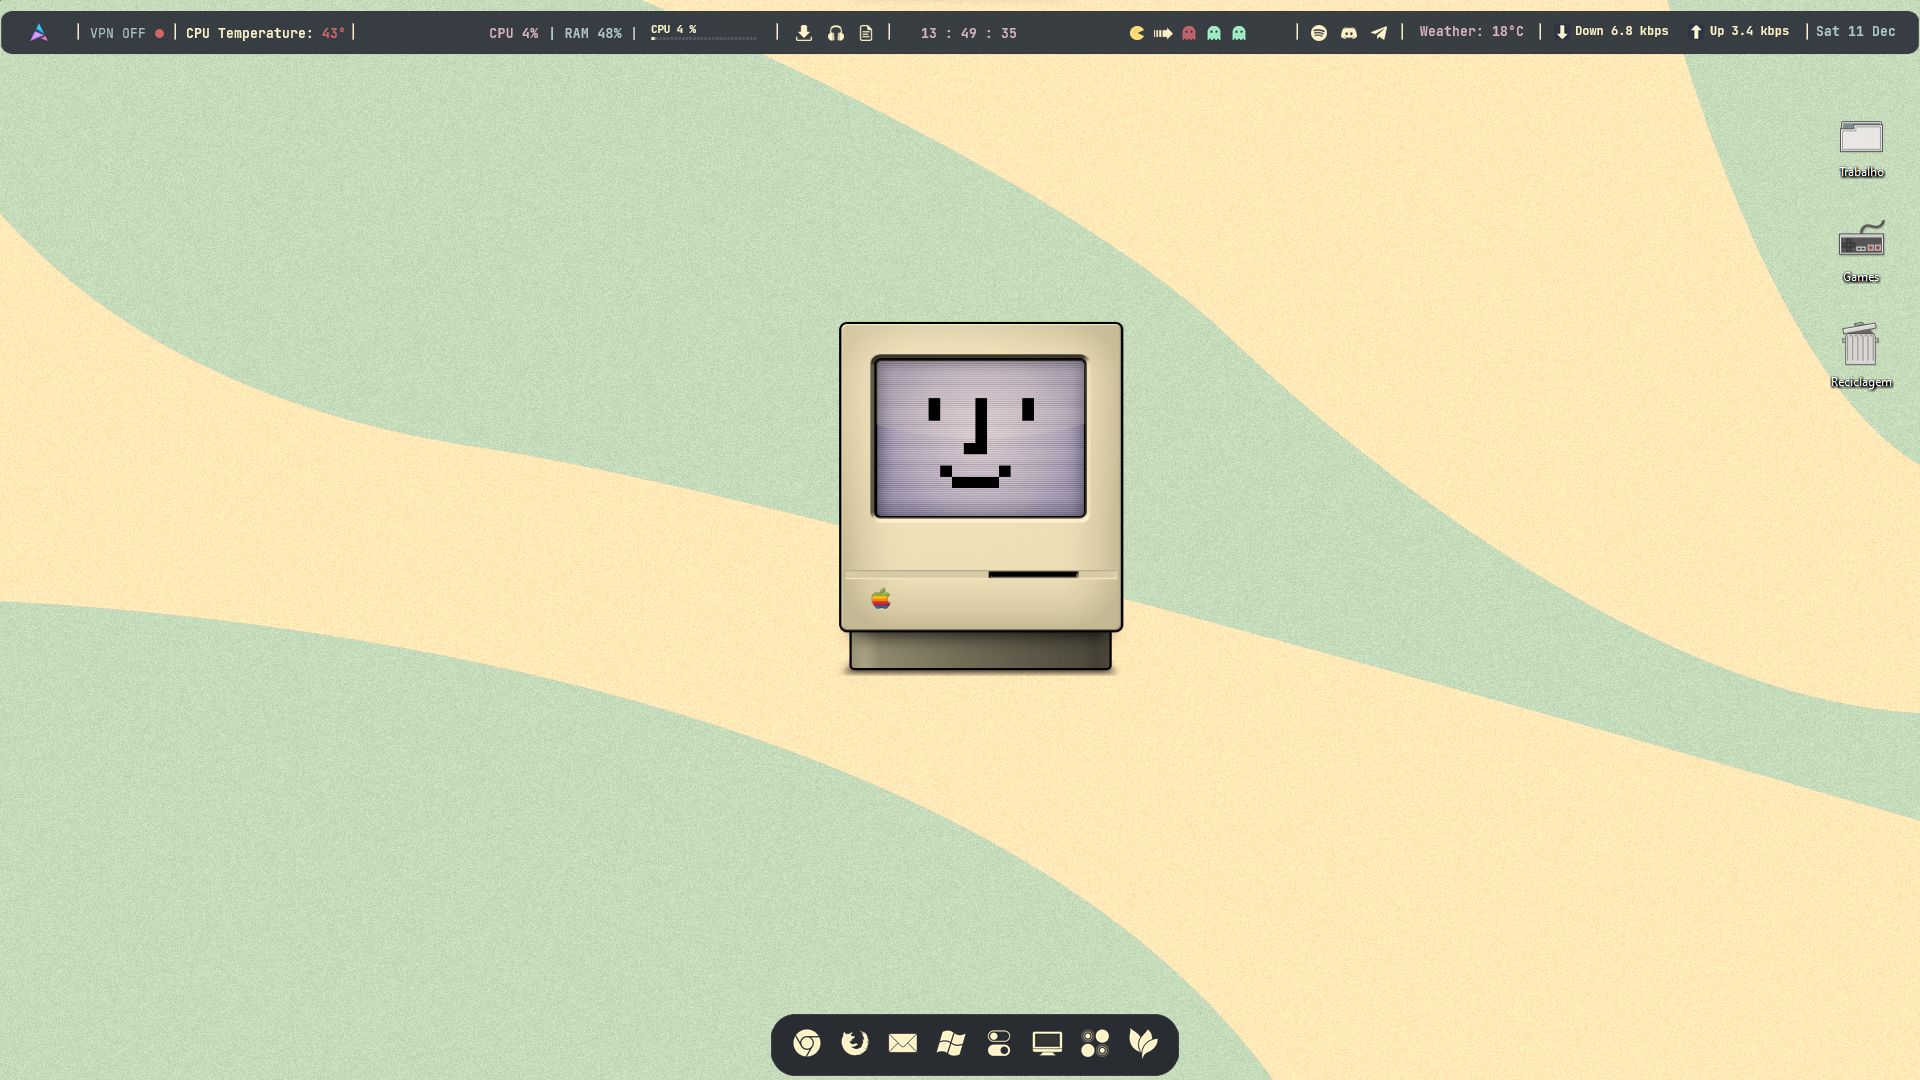Screen dimensions: 1920x1080
Task: Launch Firefox from the dock
Action: point(855,1044)
